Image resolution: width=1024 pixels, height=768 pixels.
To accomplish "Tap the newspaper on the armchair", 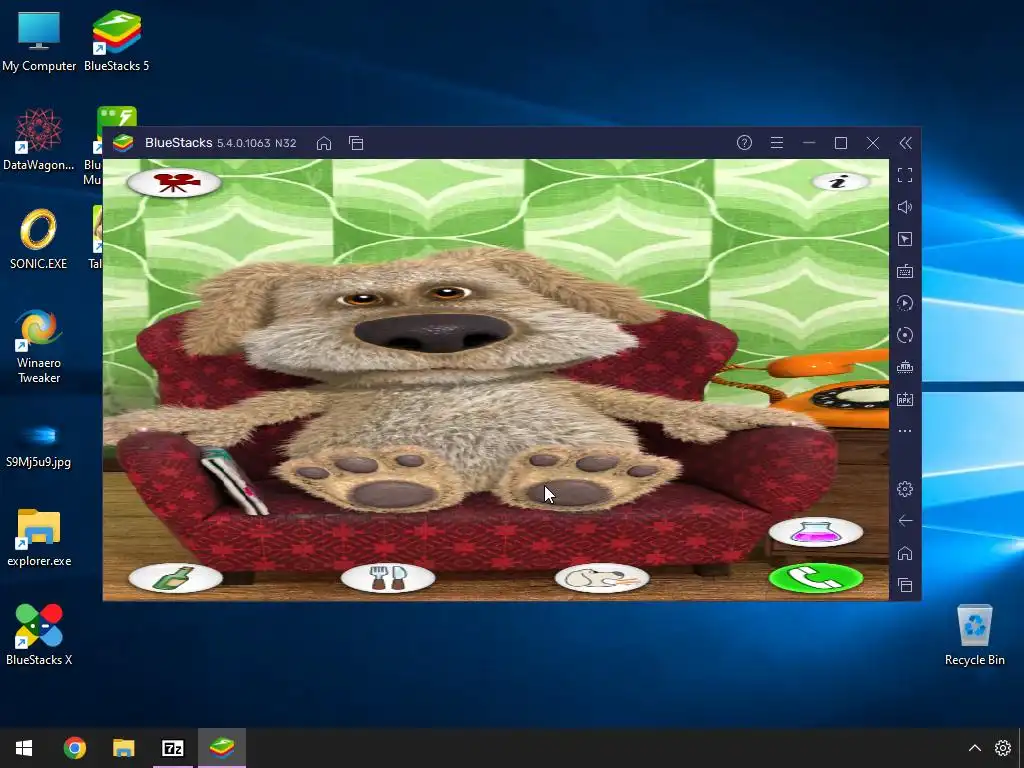I will [x=233, y=481].
